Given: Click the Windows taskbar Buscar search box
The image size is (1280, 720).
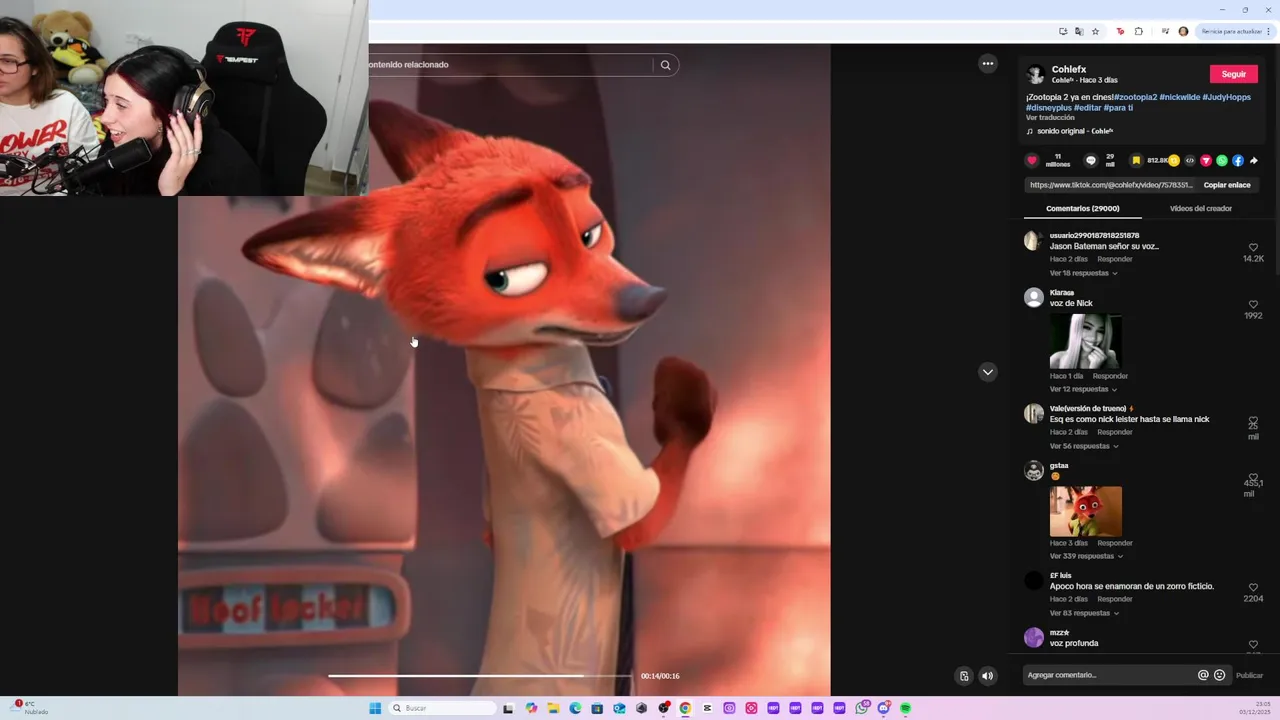Looking at the screenshot, I should pyautogui.click(x=441, y=708).
